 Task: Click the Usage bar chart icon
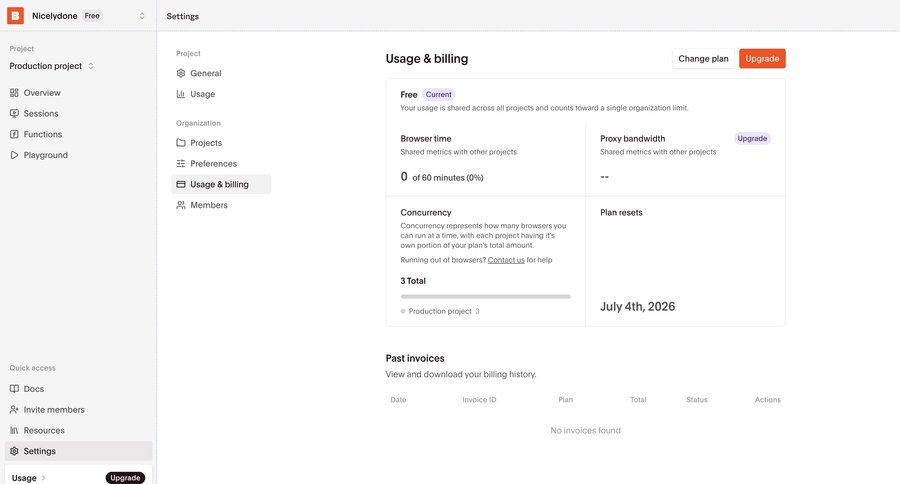[181, 94]
